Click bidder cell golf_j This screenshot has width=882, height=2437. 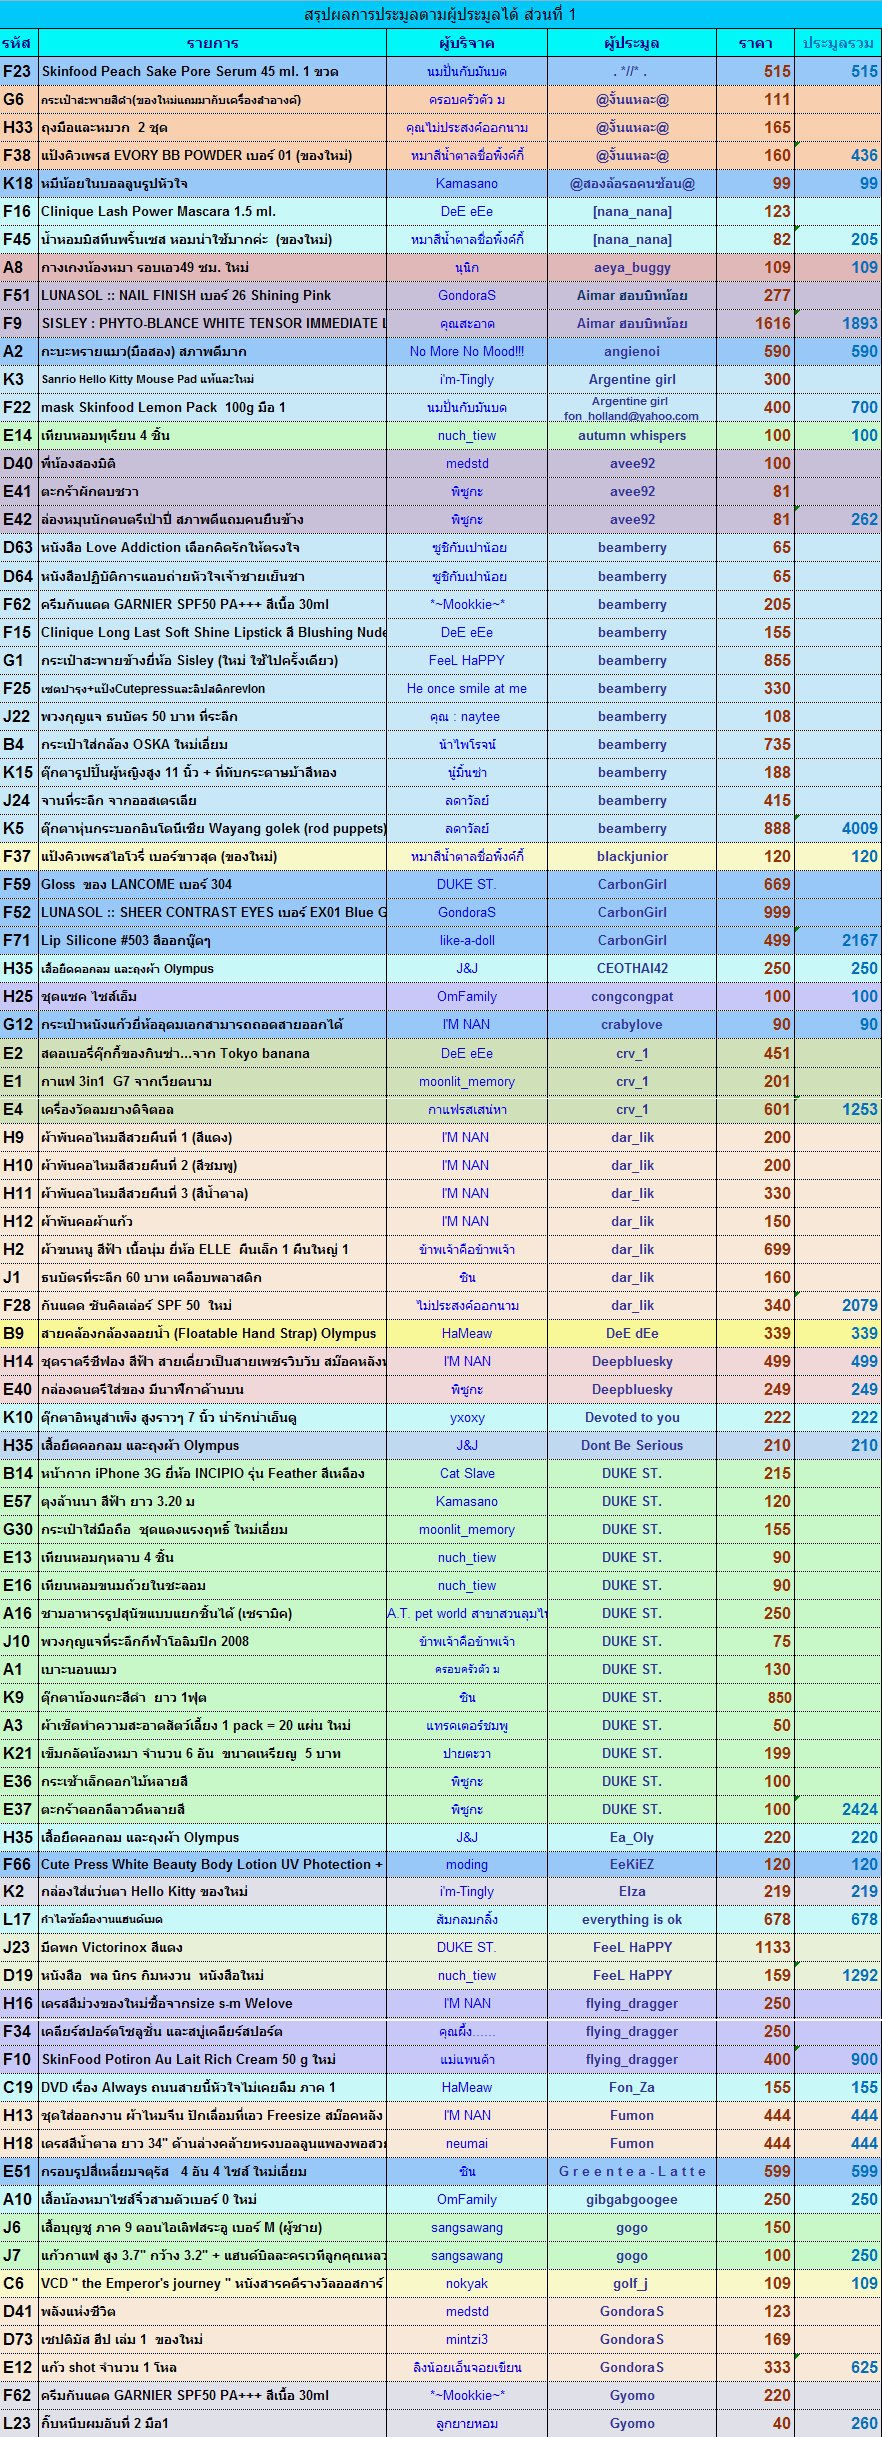point(632,2283)
